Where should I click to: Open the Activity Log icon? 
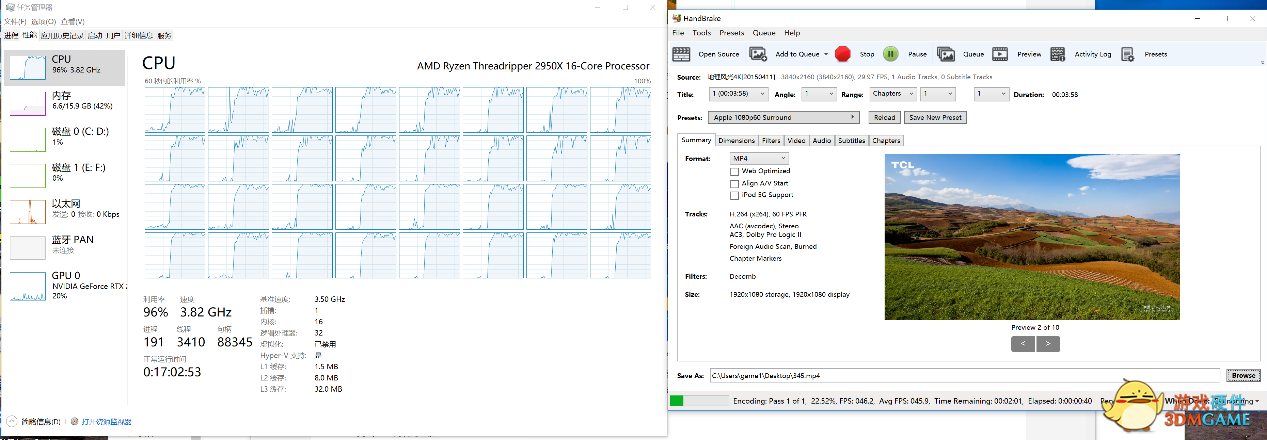pyautogui.click(x=1058, y=54)
